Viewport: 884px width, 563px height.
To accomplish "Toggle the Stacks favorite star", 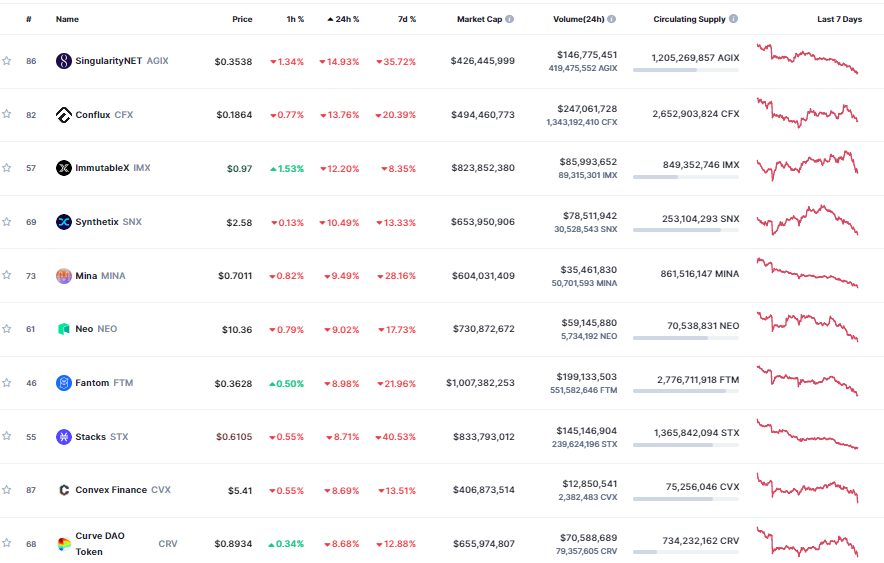I will pos(7,436).
